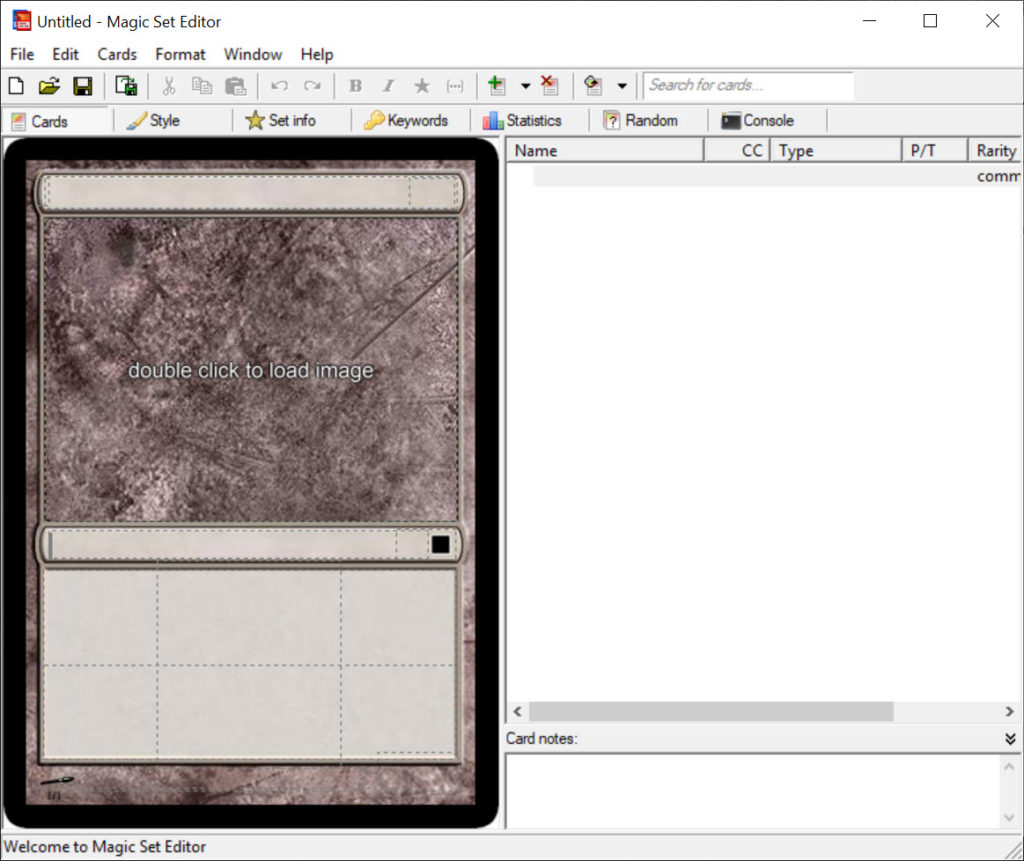
Task: Open an existing set file
Action: point(49,86)
